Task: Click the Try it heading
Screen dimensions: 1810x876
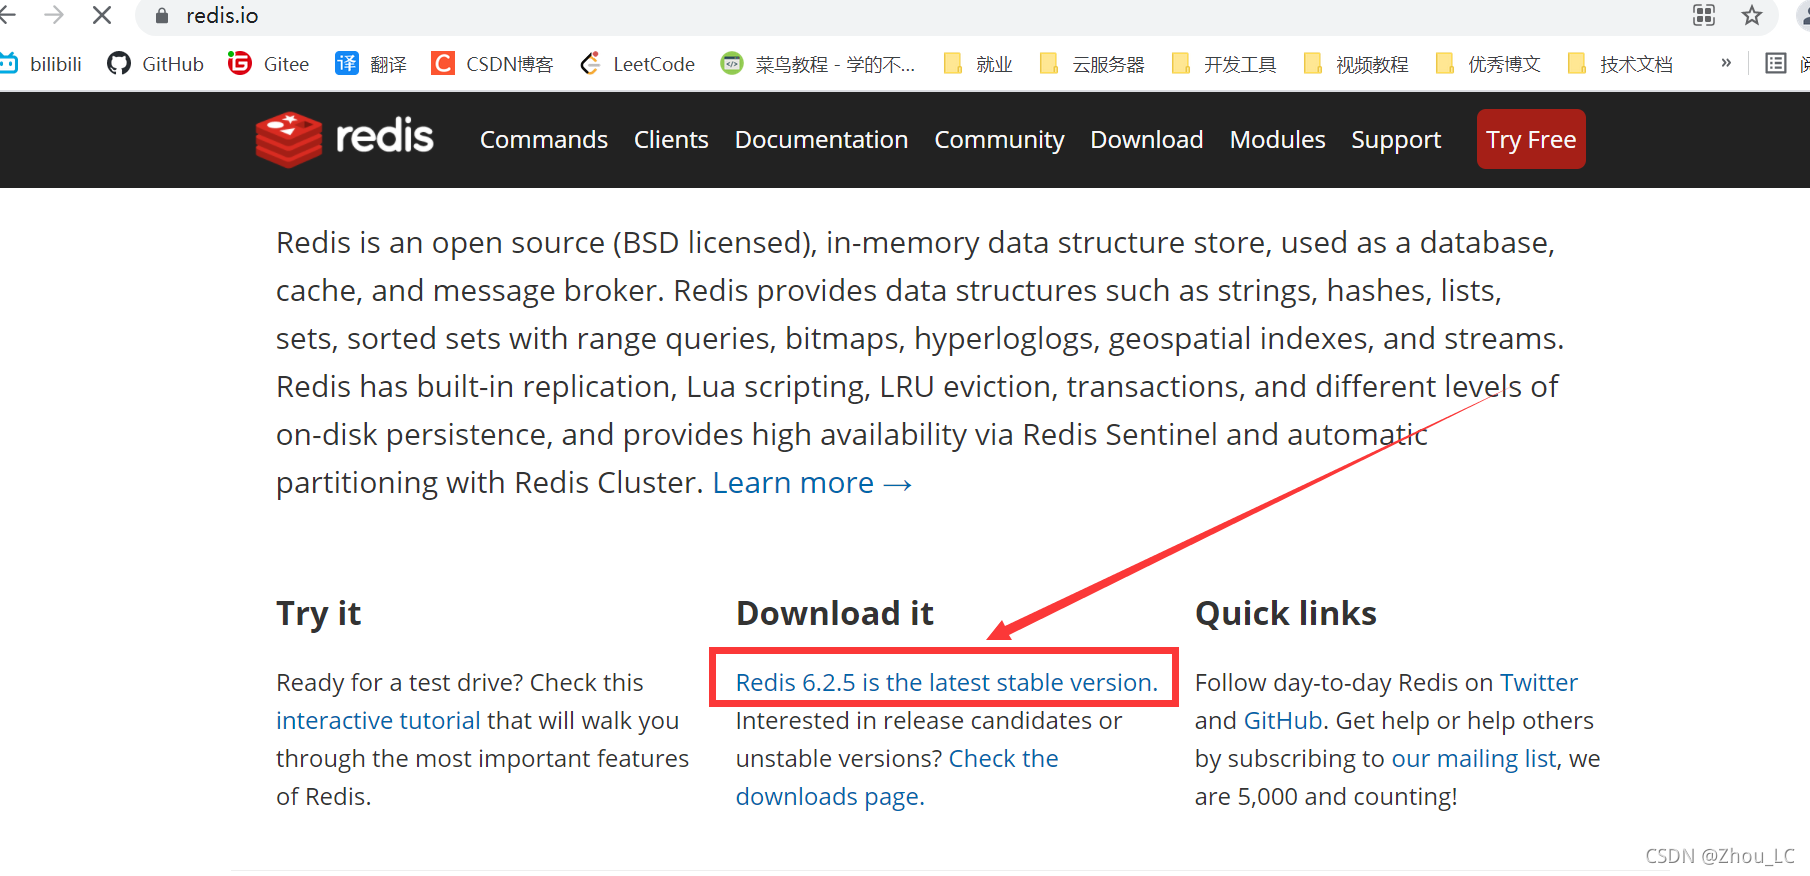Action: click(318, 614)
